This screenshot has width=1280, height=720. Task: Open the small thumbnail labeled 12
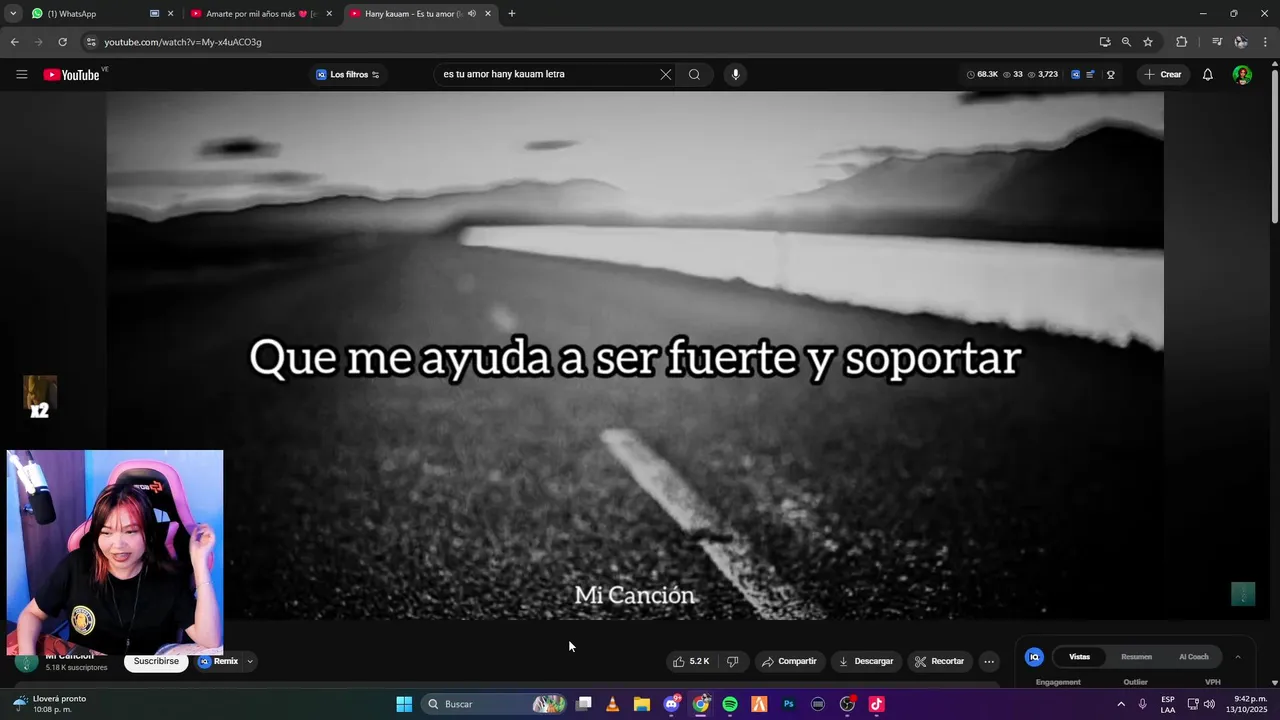40,396
